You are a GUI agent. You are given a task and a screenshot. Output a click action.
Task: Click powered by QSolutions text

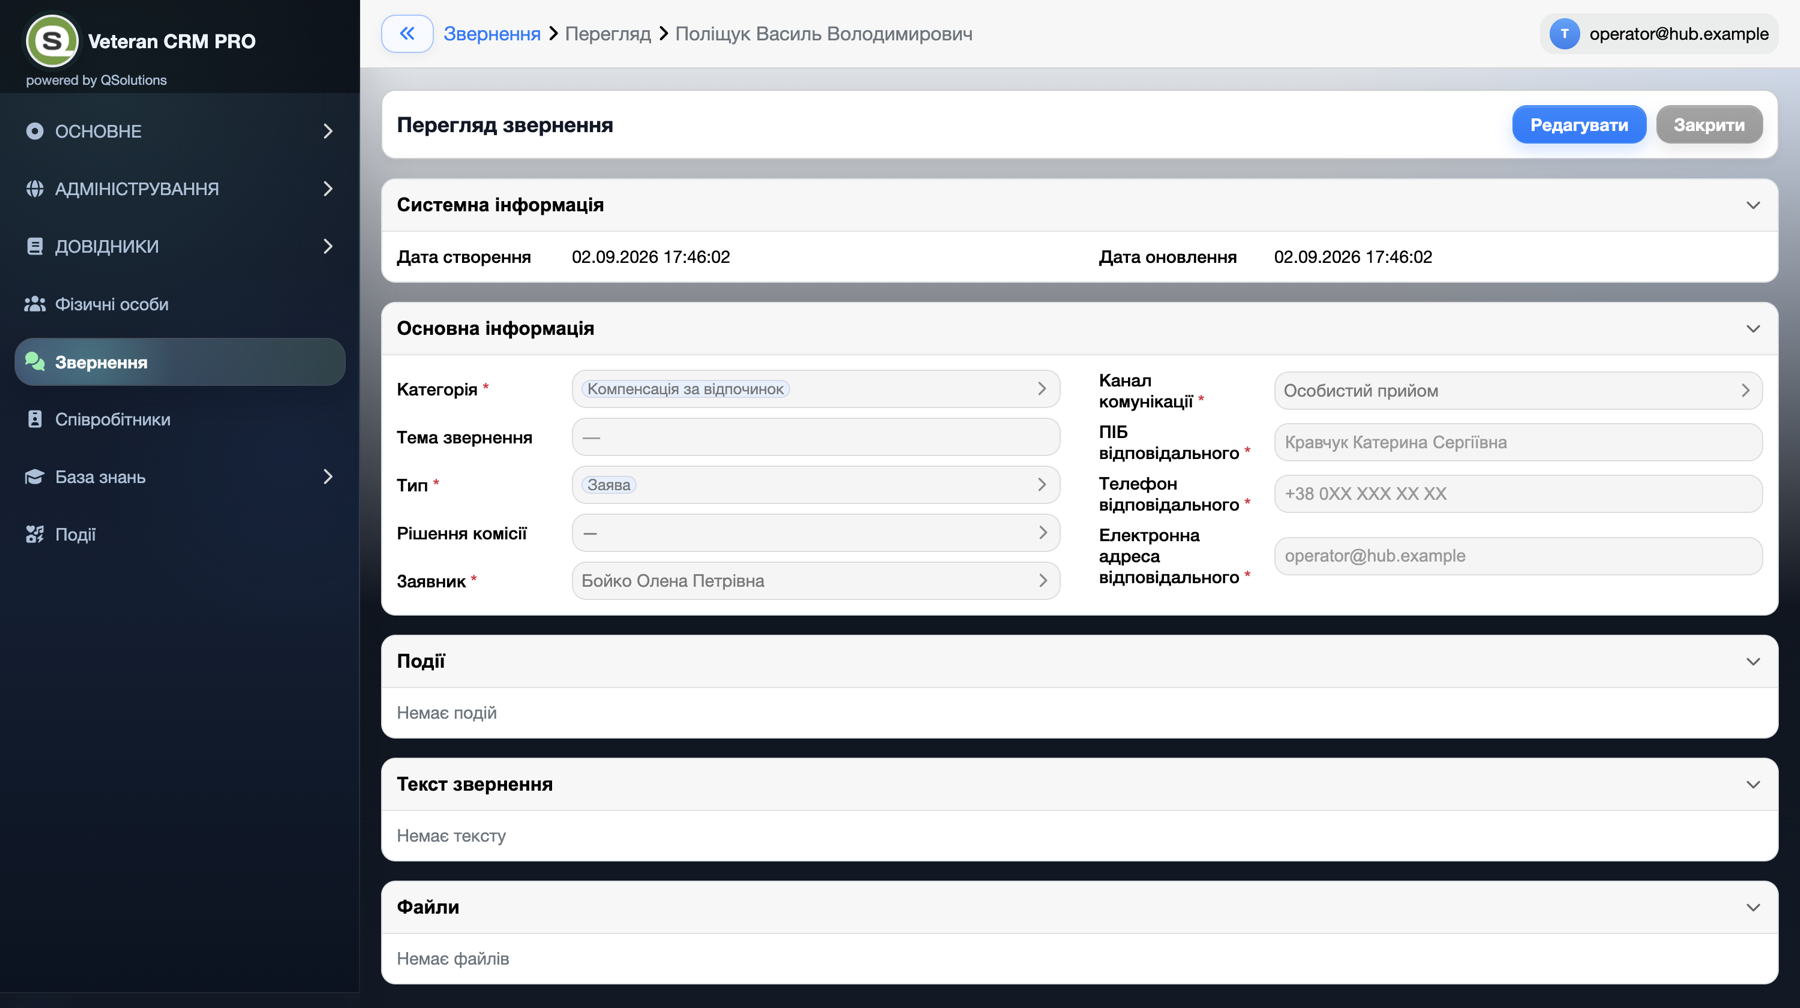pos(96,80)
